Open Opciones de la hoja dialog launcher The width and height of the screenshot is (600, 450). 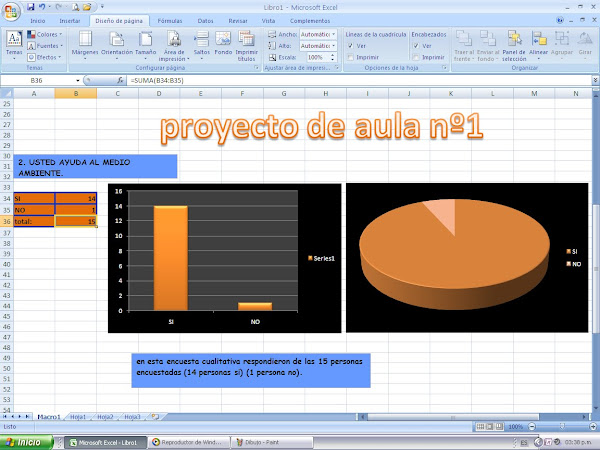[445, 68]
